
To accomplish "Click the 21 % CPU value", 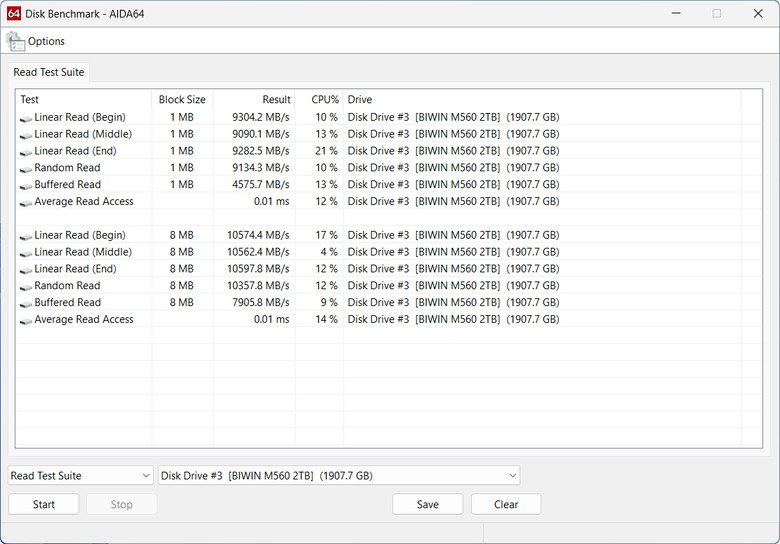I will pos(326,151).
